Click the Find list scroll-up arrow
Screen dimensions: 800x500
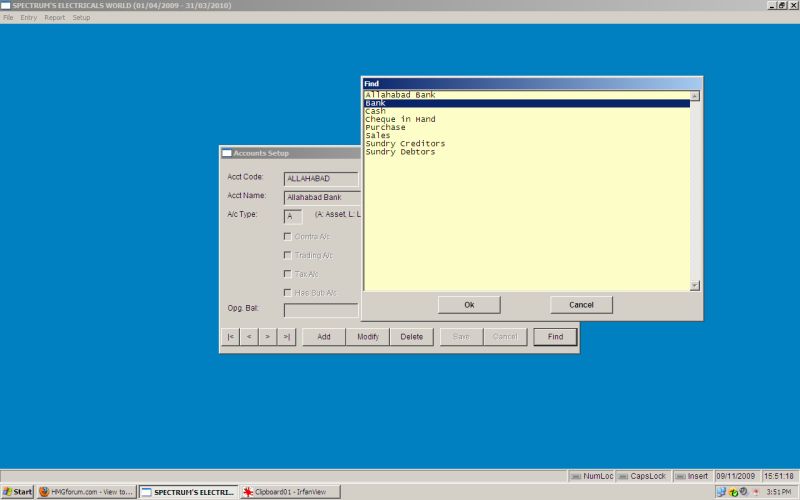(x=695, y=96)
